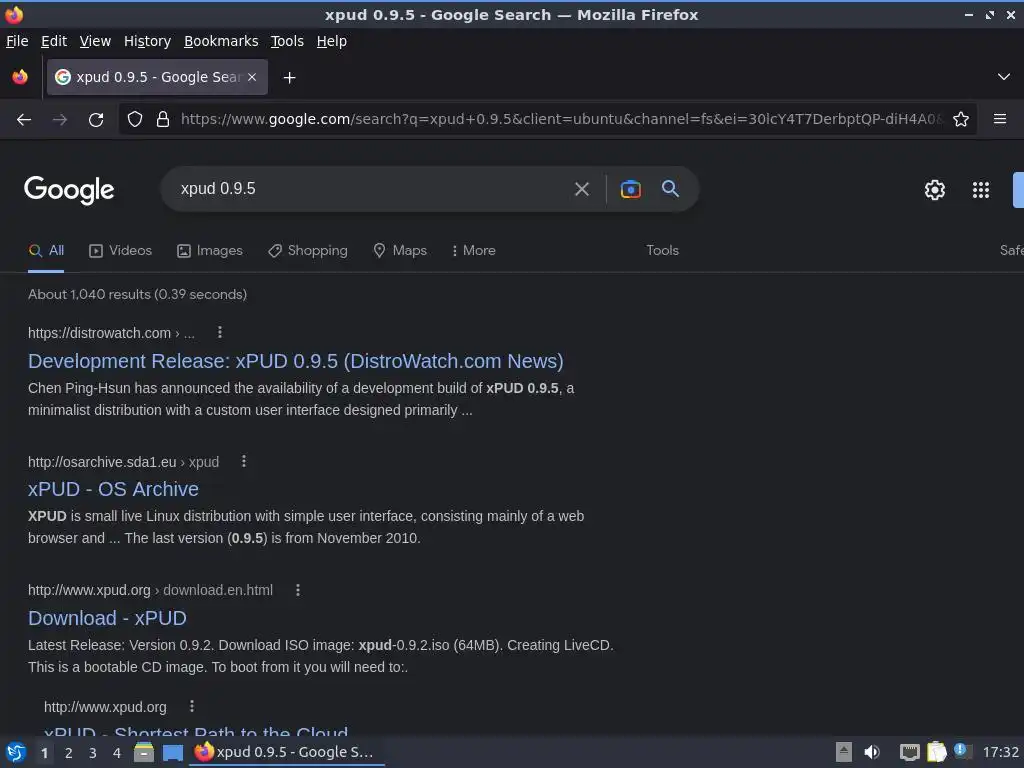Open the clipboard tray icon
The height and width of the screenshot is (768, 1024).
tap(936, 752)
